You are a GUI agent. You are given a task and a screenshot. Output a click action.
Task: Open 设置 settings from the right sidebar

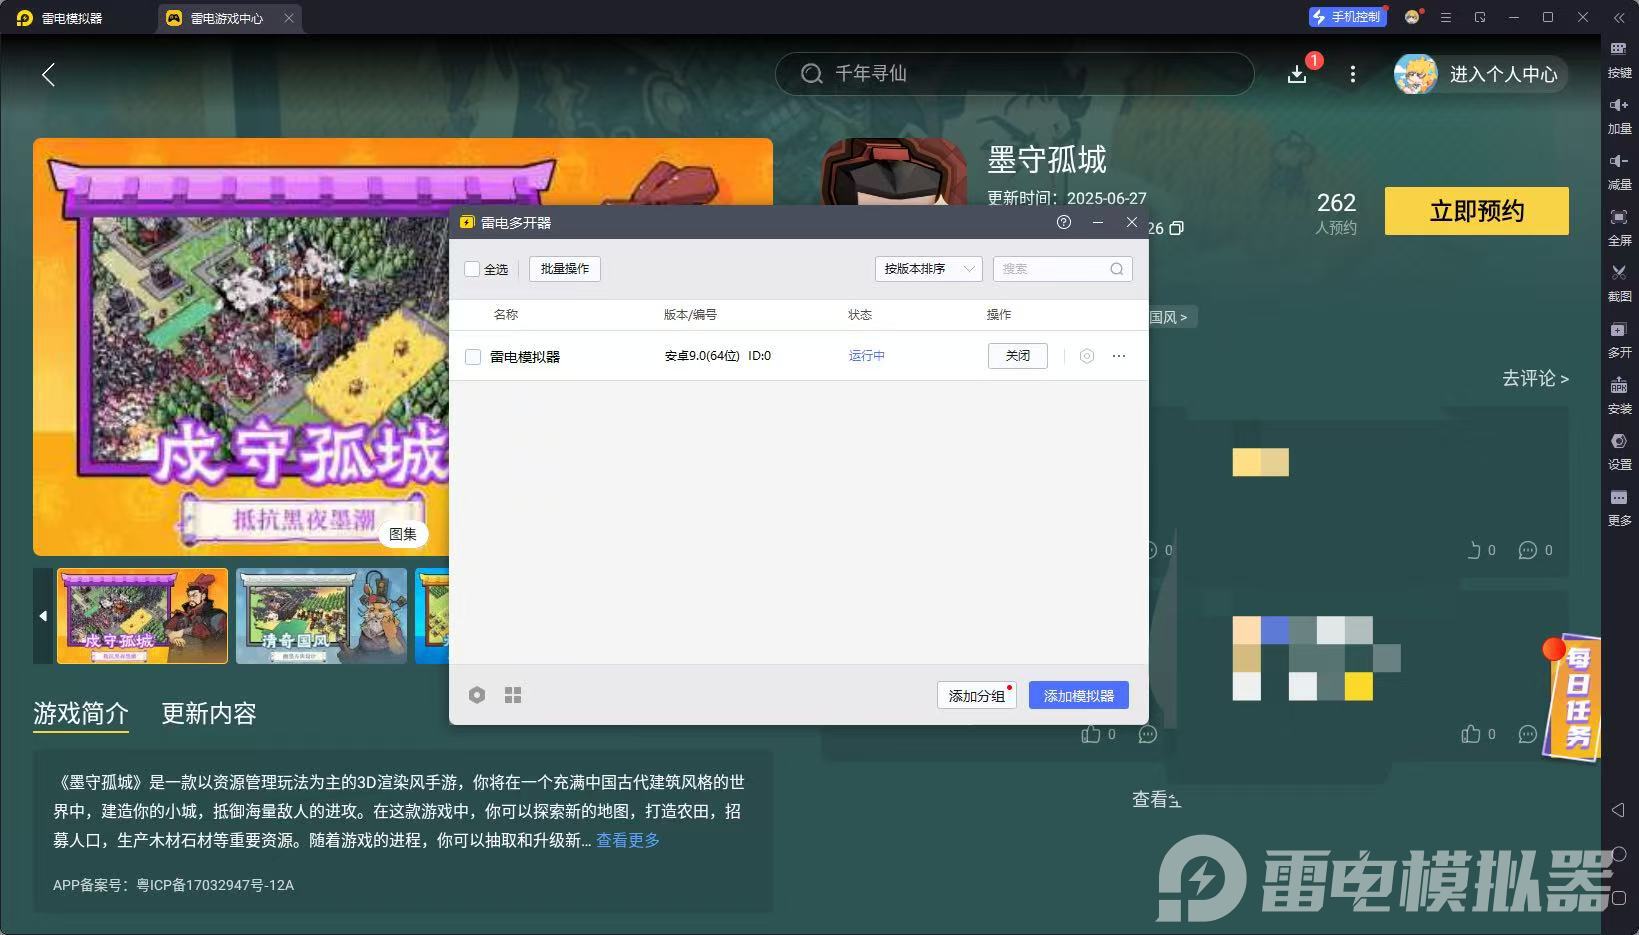[x=1619, y=451]
